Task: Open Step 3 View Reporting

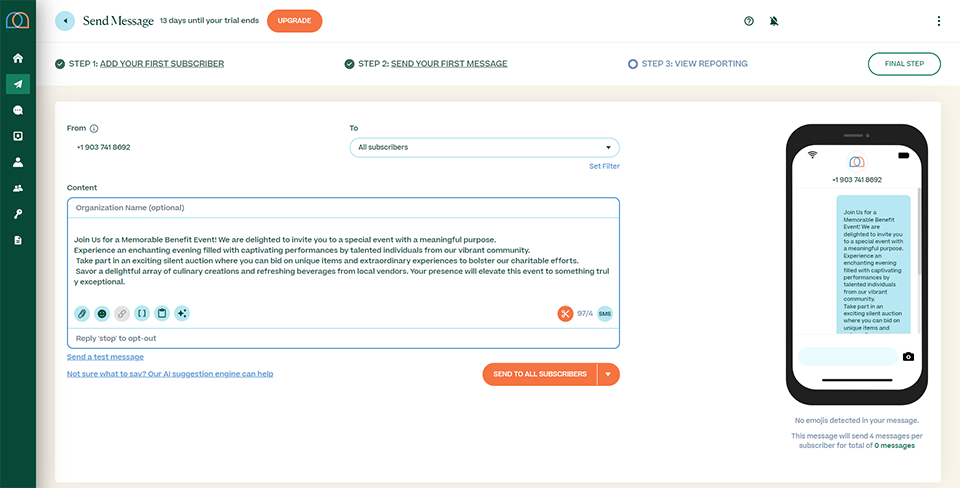Action: [688, 64]
